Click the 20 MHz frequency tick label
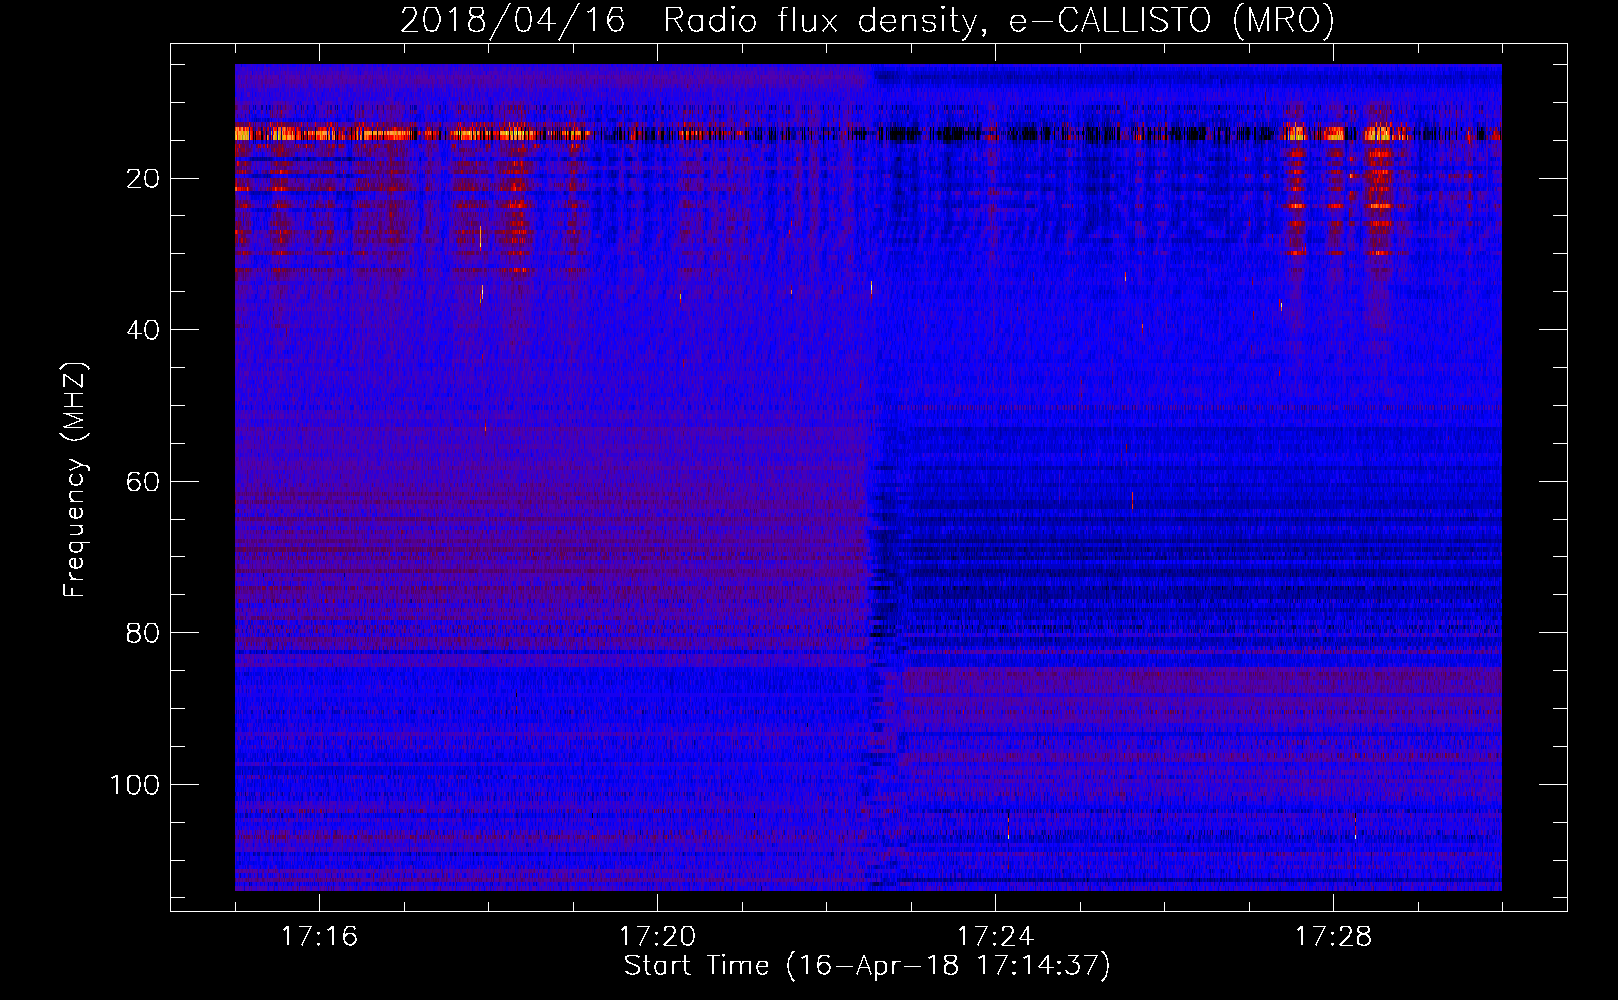The height and width of the screenshot is (1000, 1618). pos(143,179)
